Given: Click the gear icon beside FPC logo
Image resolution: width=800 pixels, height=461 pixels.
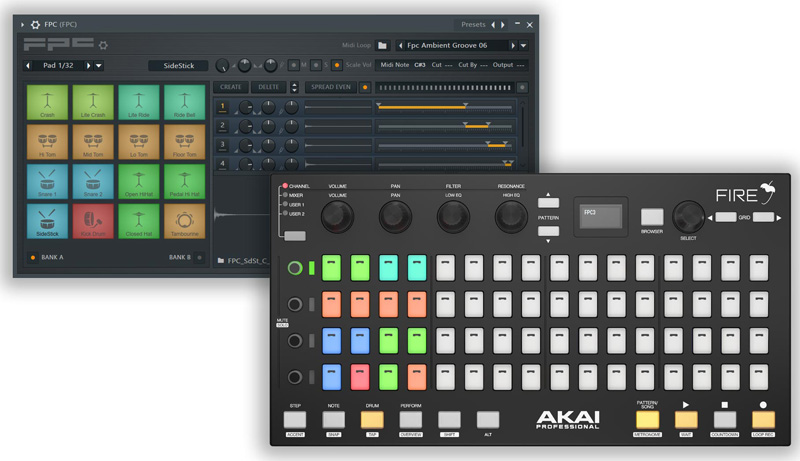Looking at the screenshot, I should [103, 45].
